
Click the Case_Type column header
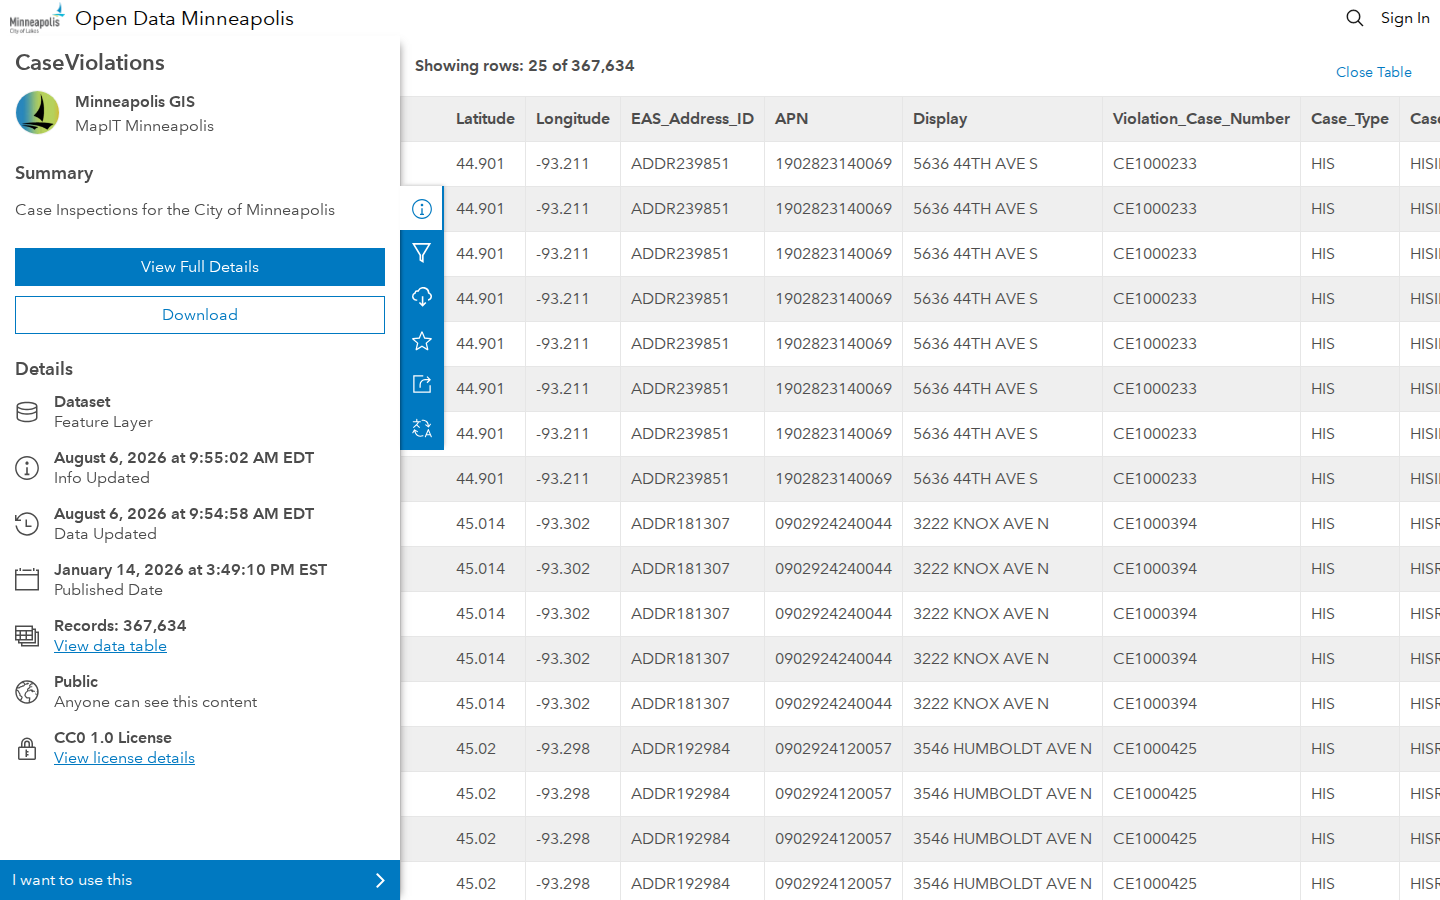(x=1350, y=119)
